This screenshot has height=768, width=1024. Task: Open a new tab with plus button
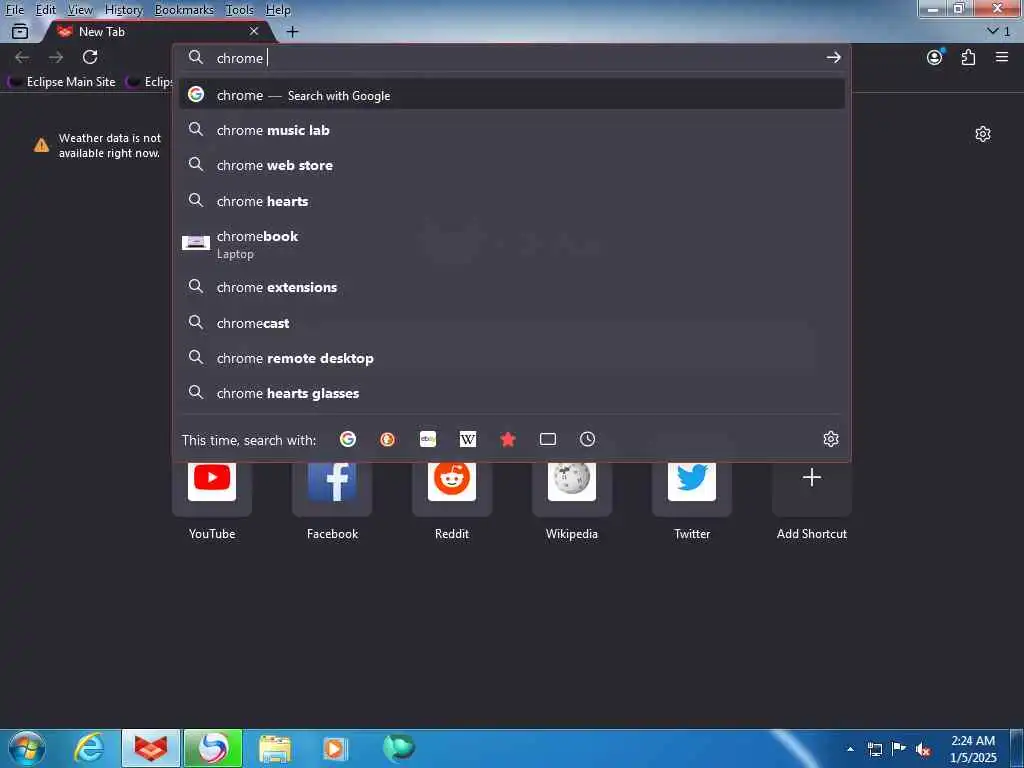click(293, 31)
